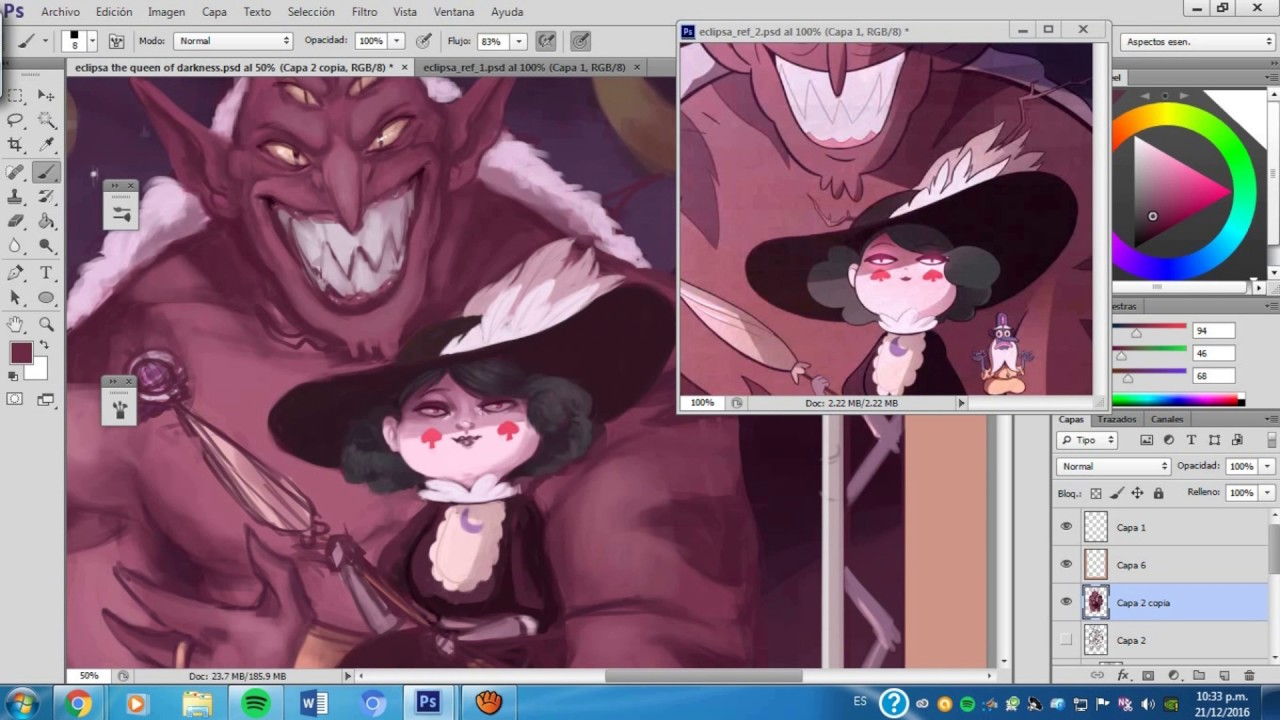The width and height of the screenshot is (1280, 720).
Task: Link layers icon in Capas panel
Action: 1097,676
